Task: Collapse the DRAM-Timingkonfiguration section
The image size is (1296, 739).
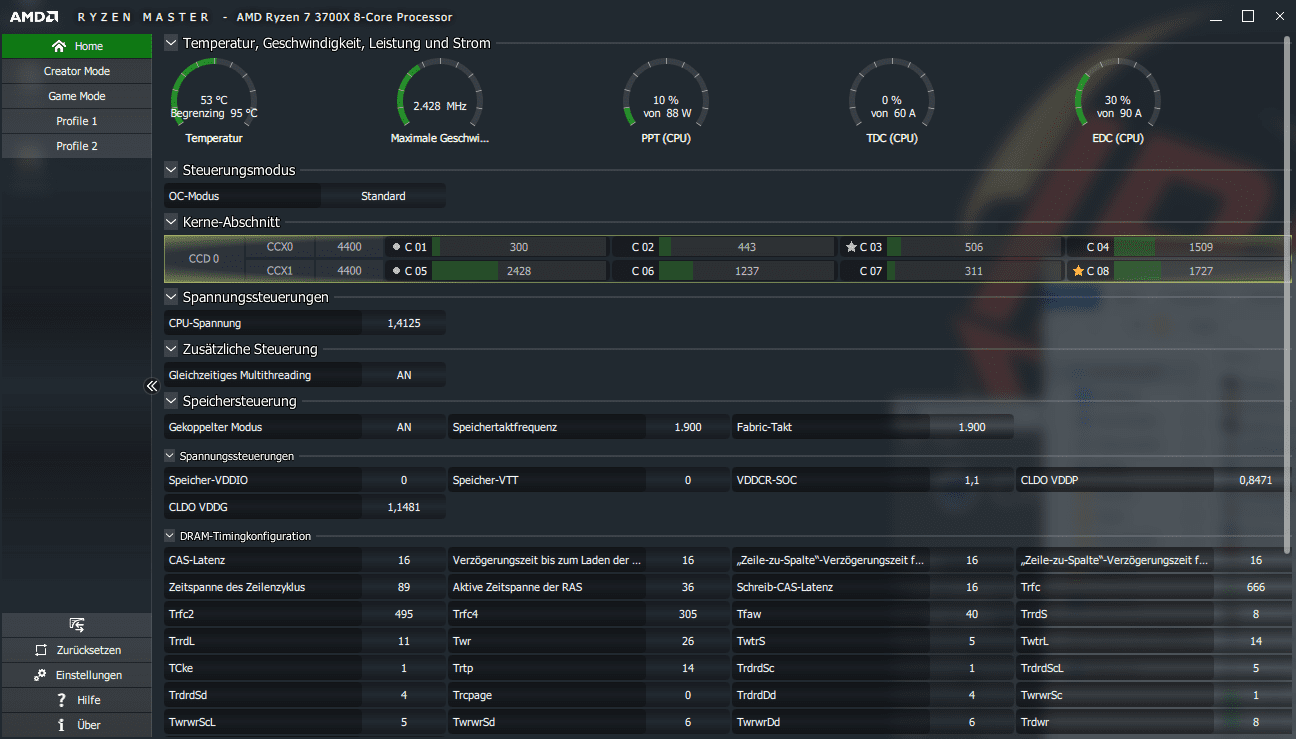Action: [171, 536]
